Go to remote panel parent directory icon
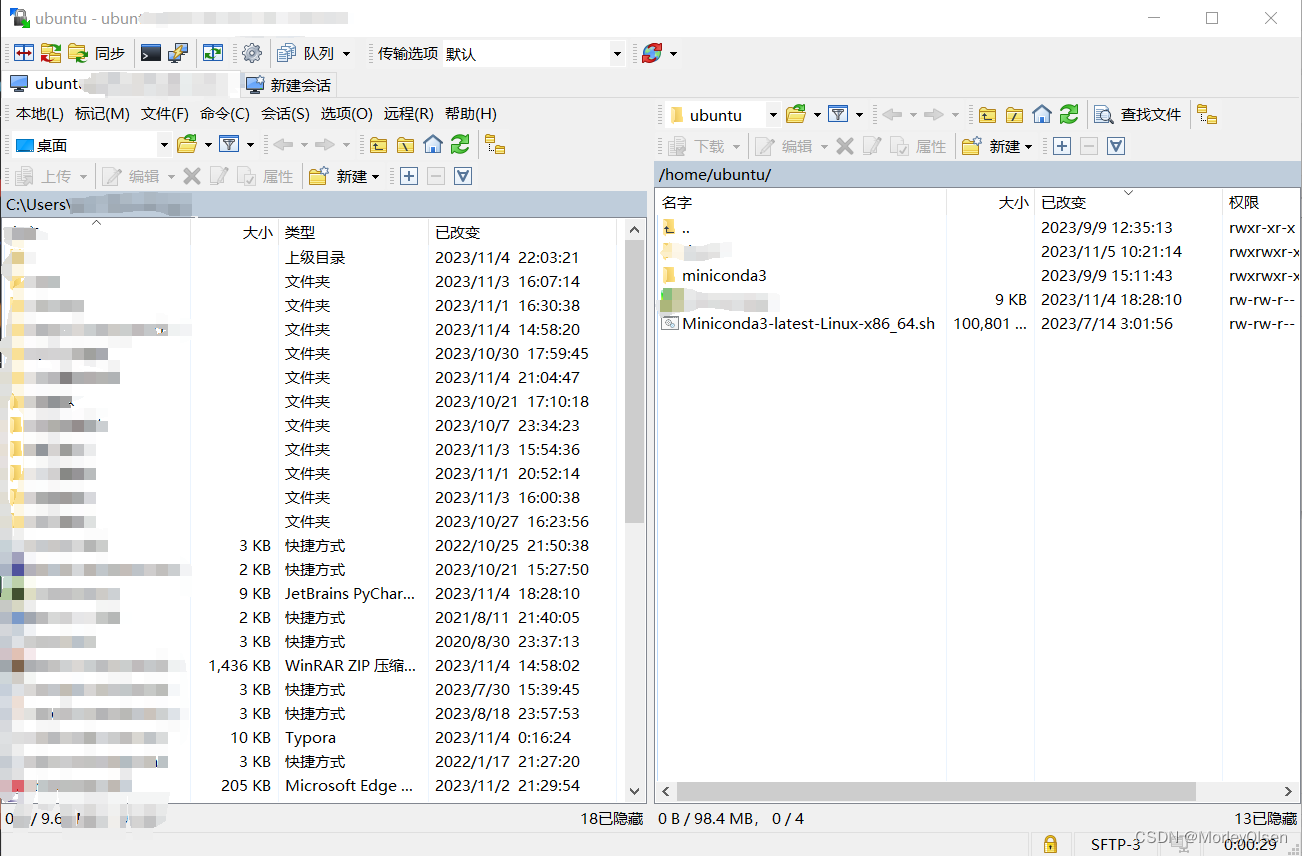1302x856 pixels. click(x=987, y=115)
